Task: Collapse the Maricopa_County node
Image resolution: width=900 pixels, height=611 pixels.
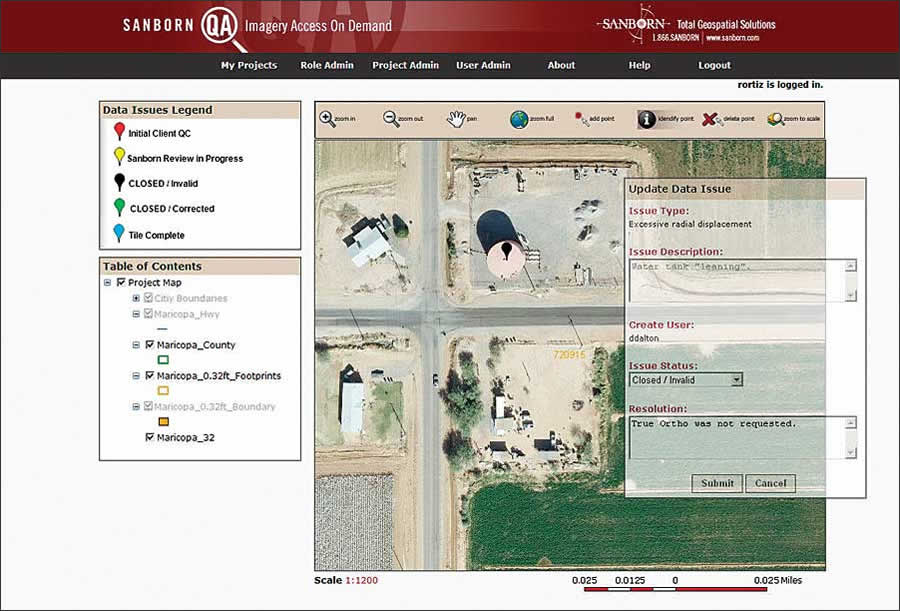Action: (x=136, y=345)
